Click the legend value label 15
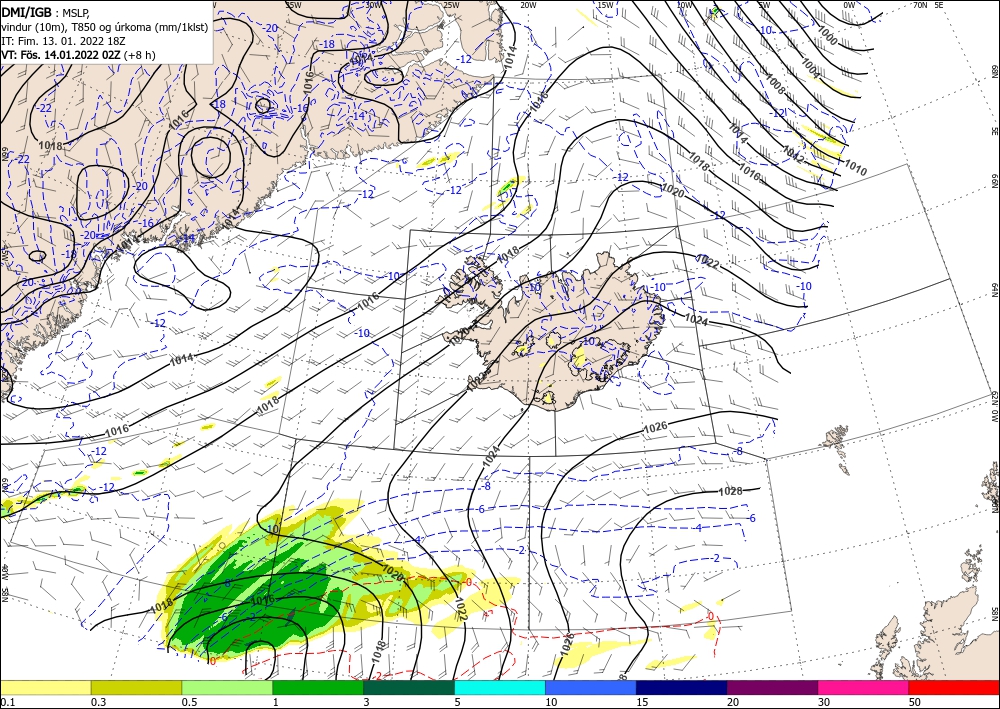This screenshot has width=1000, height=709. pyautogui.click(x=642, y=702)
